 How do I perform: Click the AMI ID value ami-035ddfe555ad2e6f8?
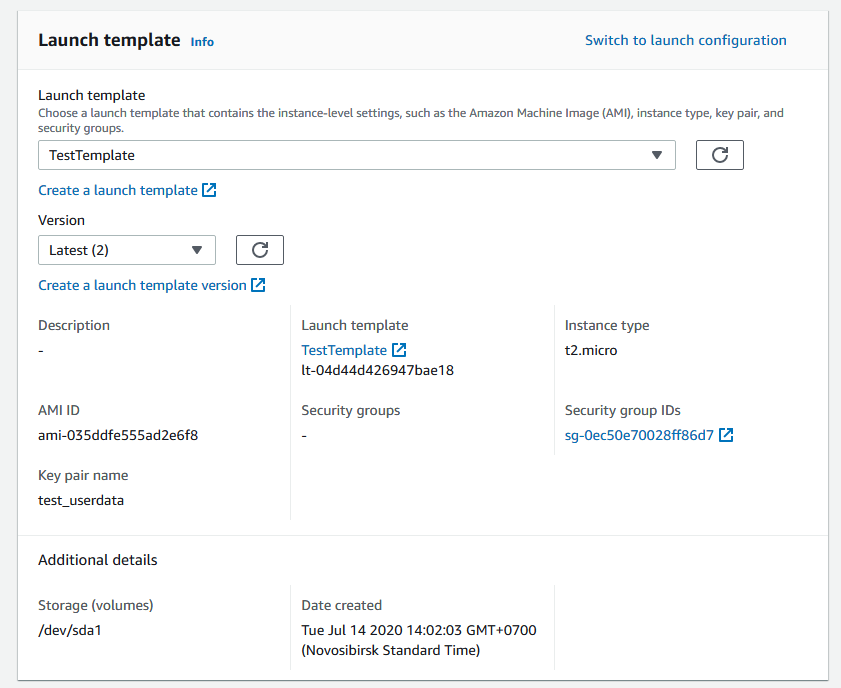click(118, 435)
